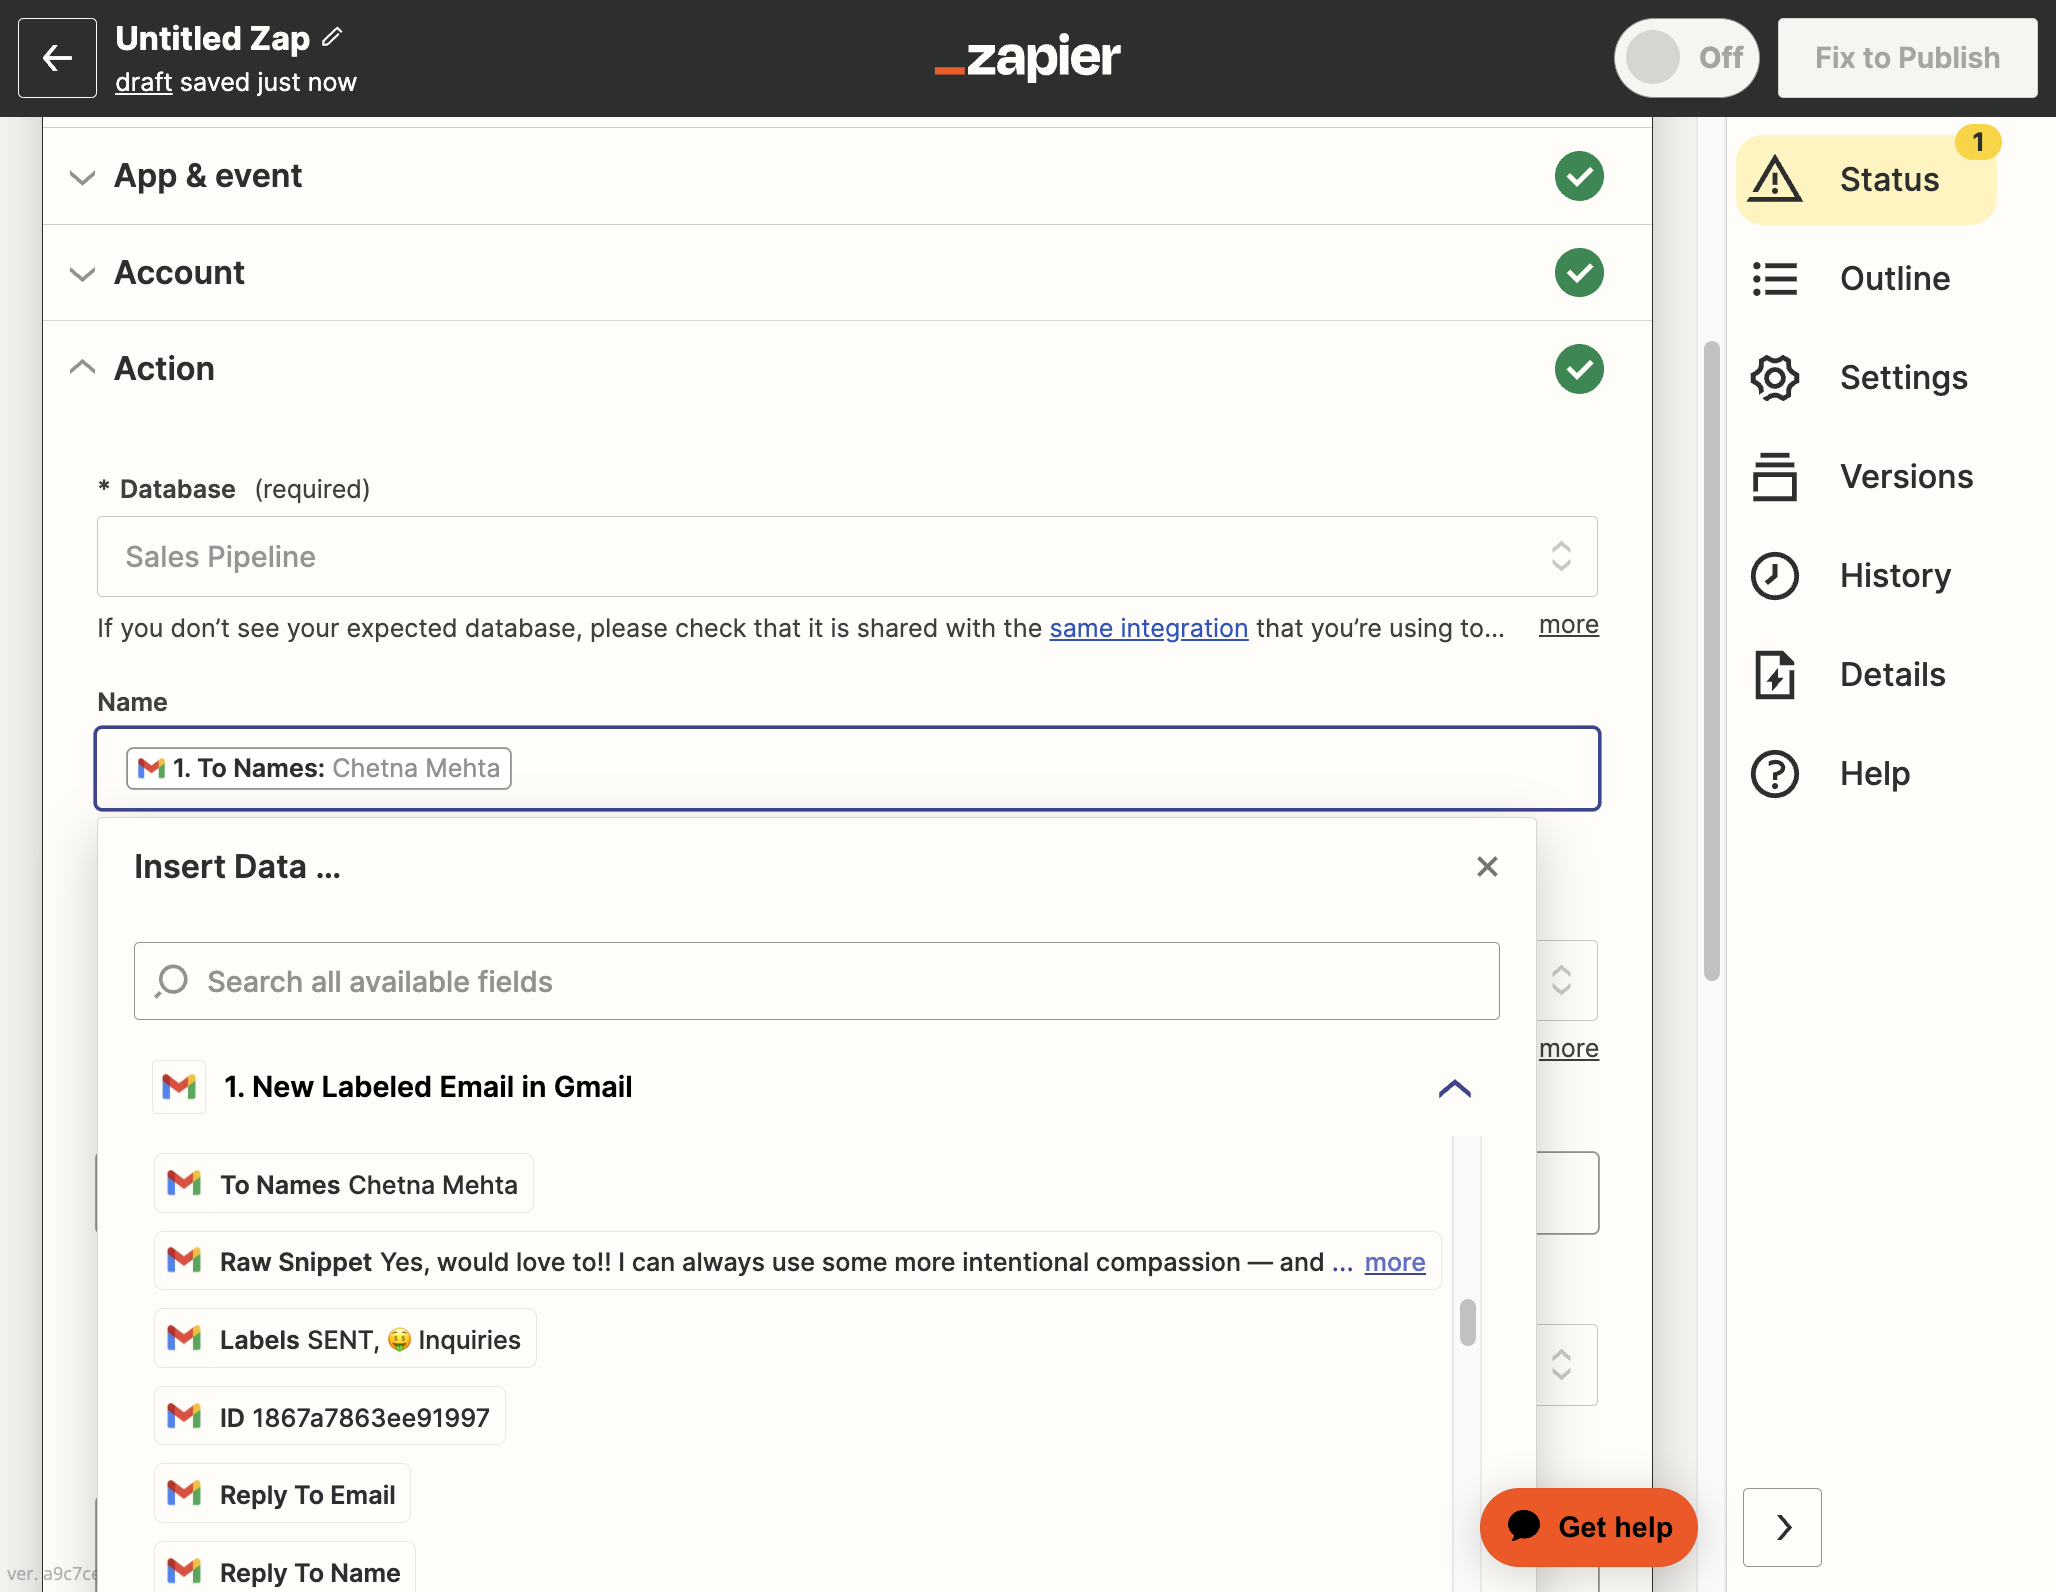Viewport: 2056px width, 1592px height.
Task: Select Labels SENT, Inquiries field
Action: 345,1339
